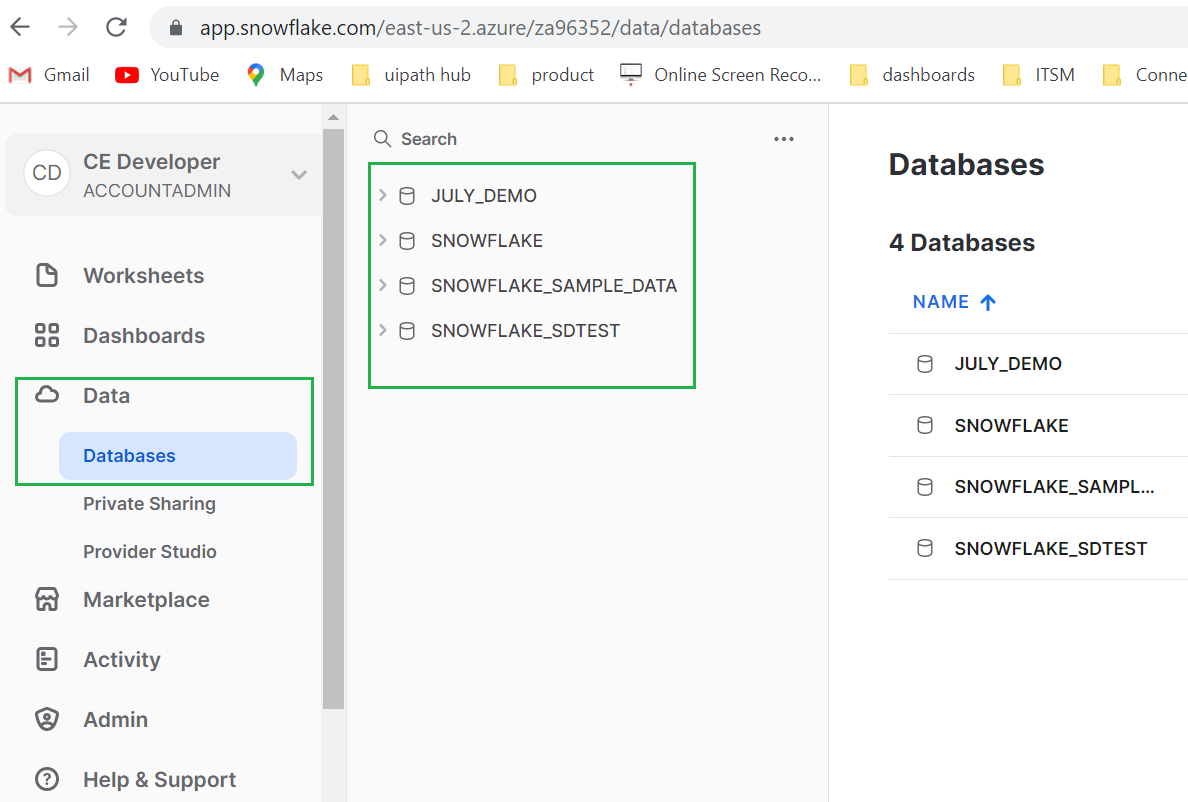Open Worksheets in the sidebar

click(144, 276)
